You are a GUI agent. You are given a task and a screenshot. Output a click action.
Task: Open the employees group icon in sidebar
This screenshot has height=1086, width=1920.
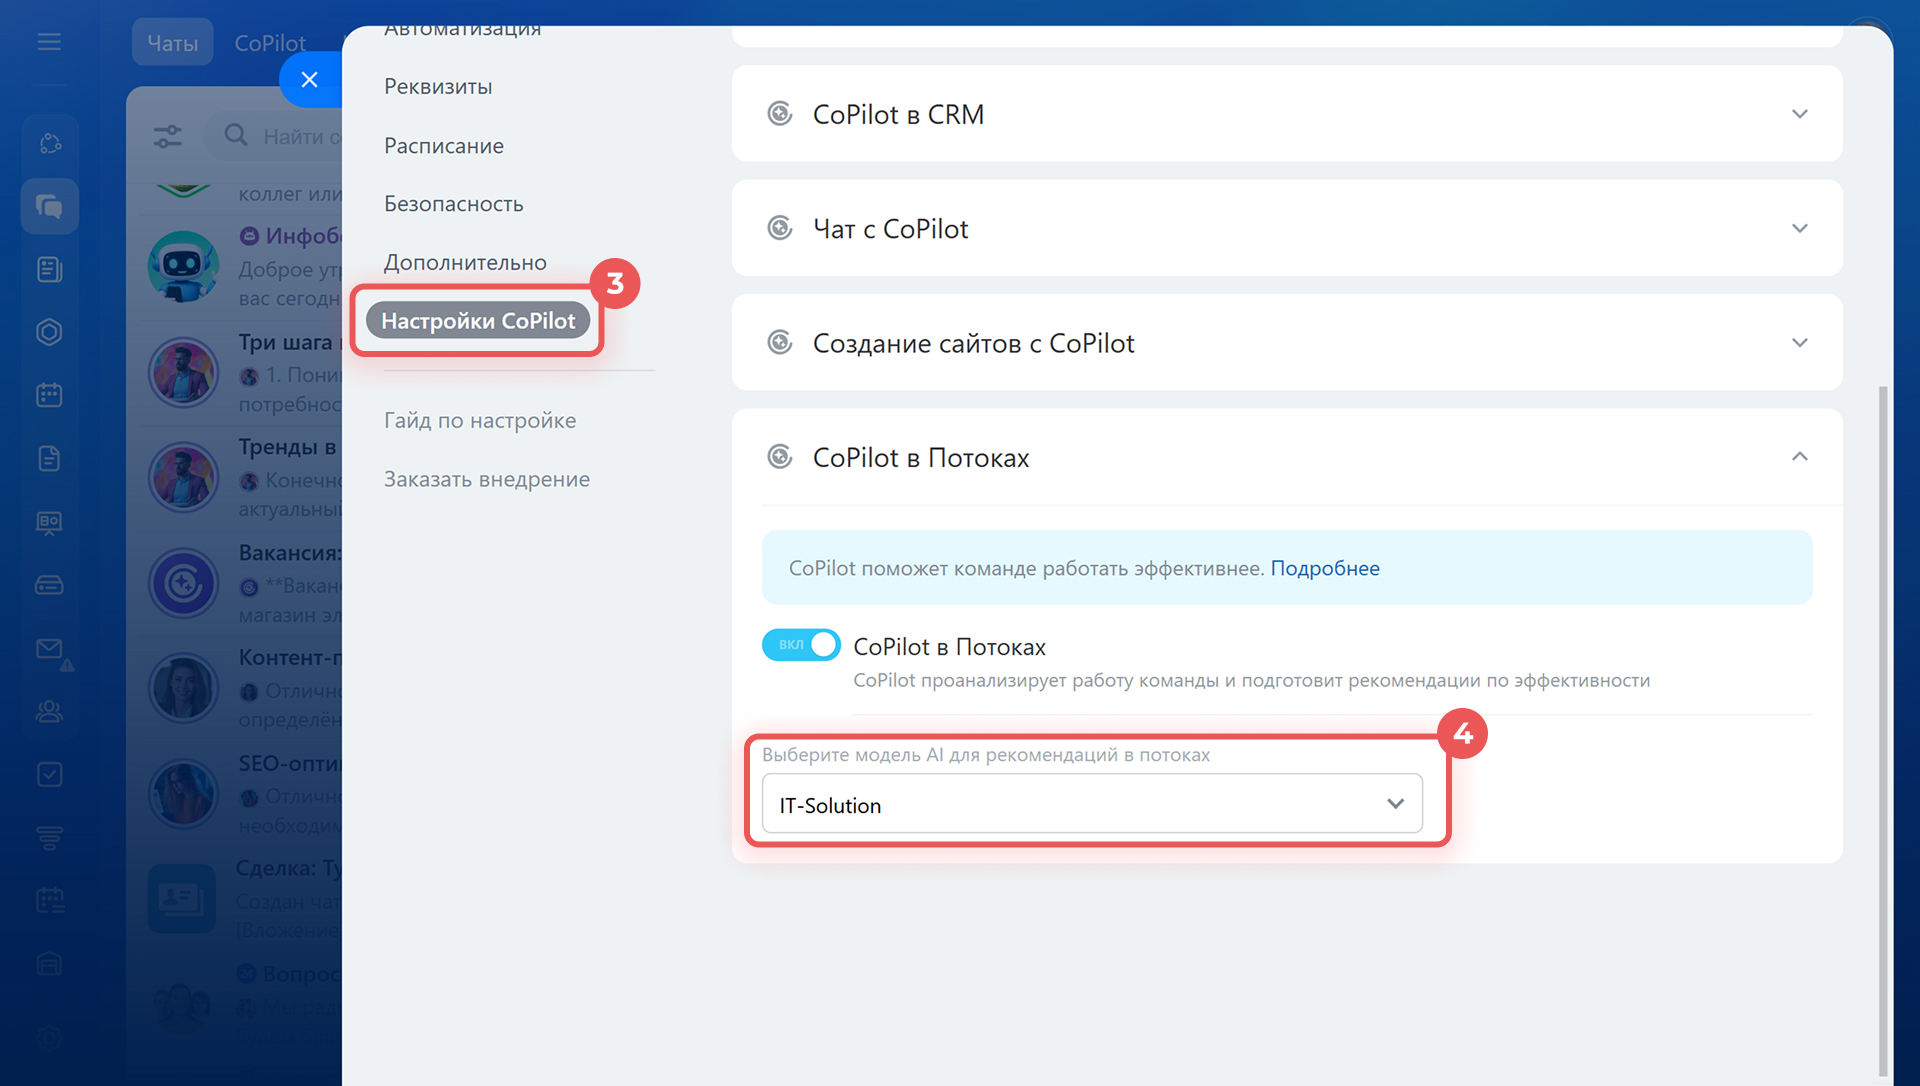click(x=49, y=711)
